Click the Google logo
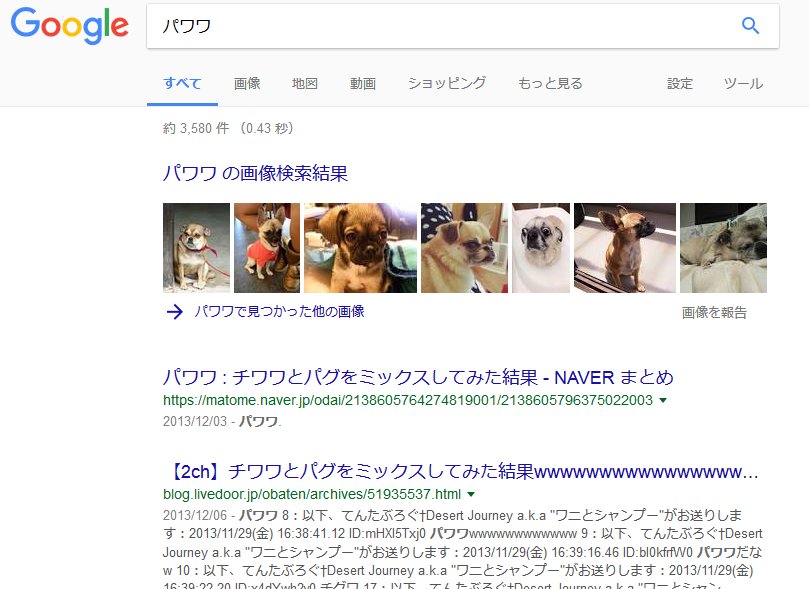Screen dimensions: 809x589 [70, 26]
